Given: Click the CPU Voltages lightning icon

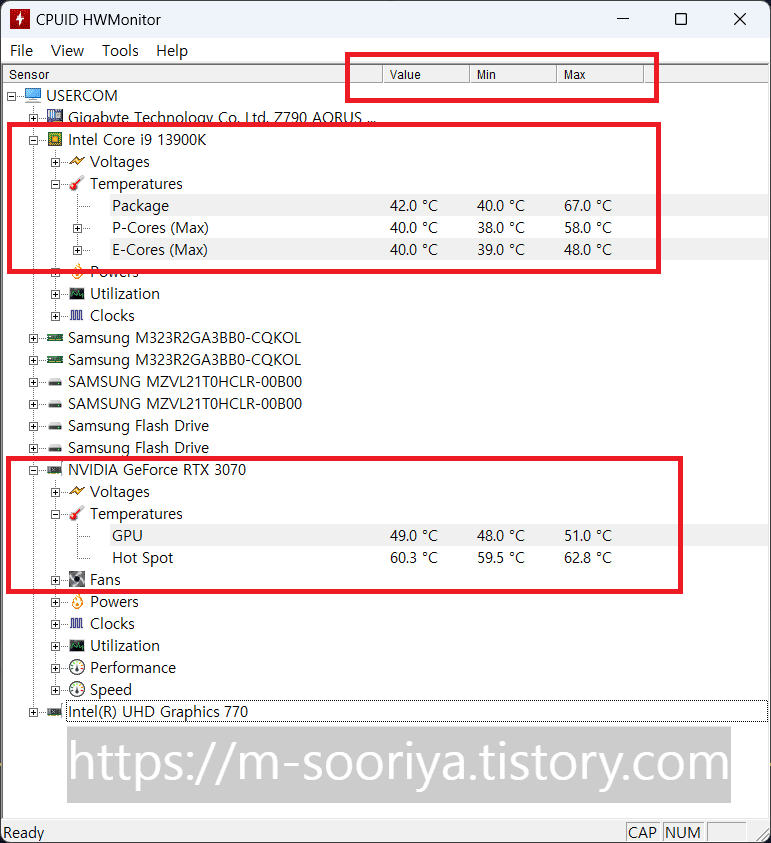Looking at the screenshot, I should coord(77,161).
